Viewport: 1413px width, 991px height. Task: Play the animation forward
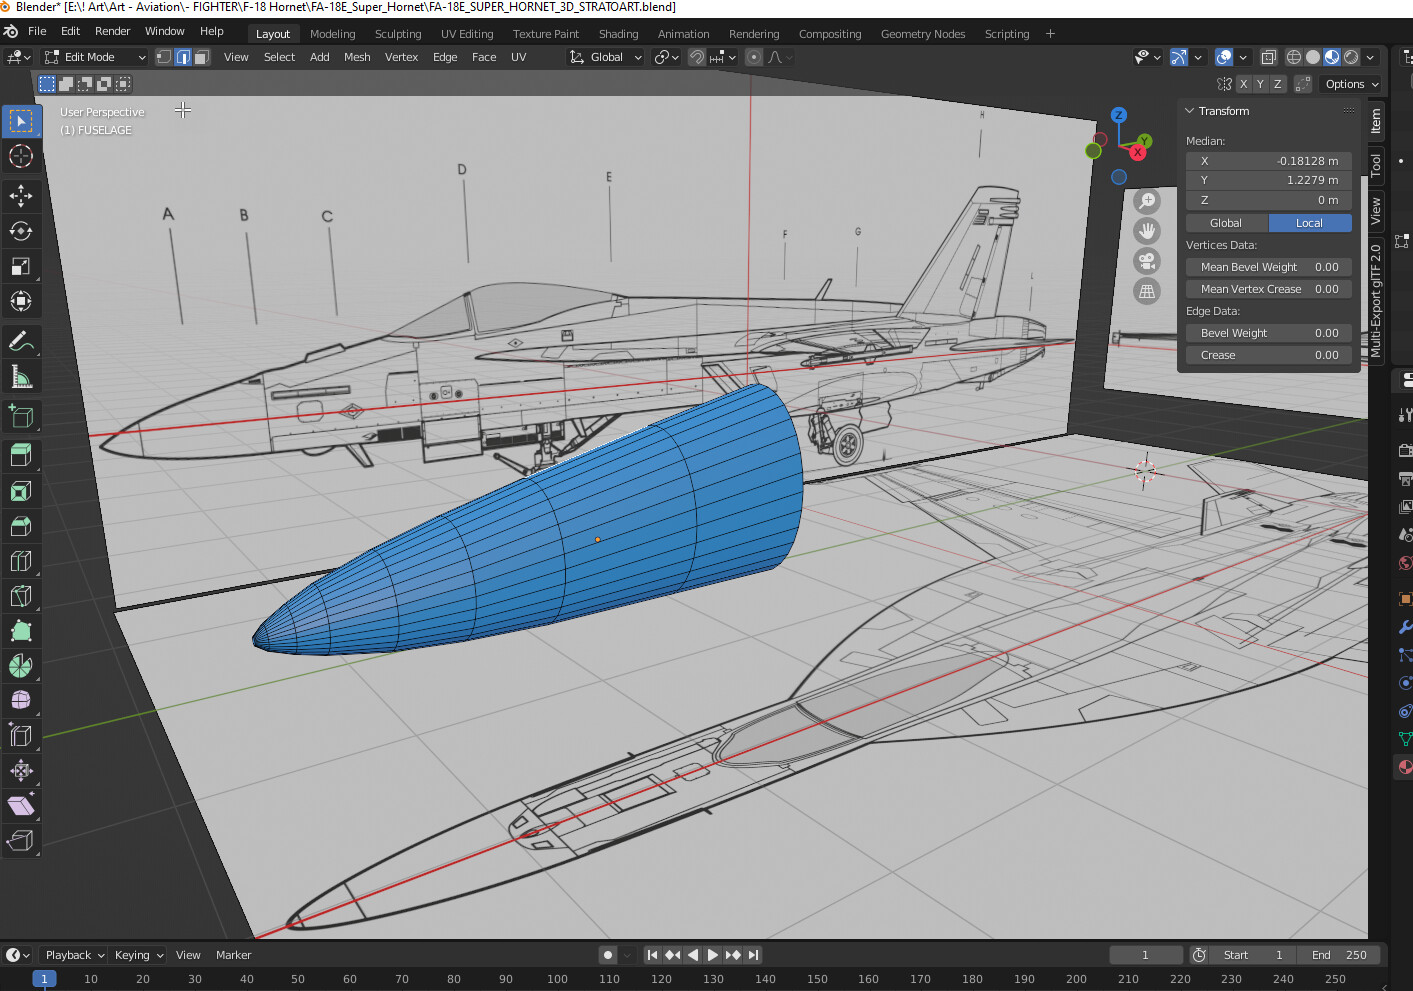[712, 955]
